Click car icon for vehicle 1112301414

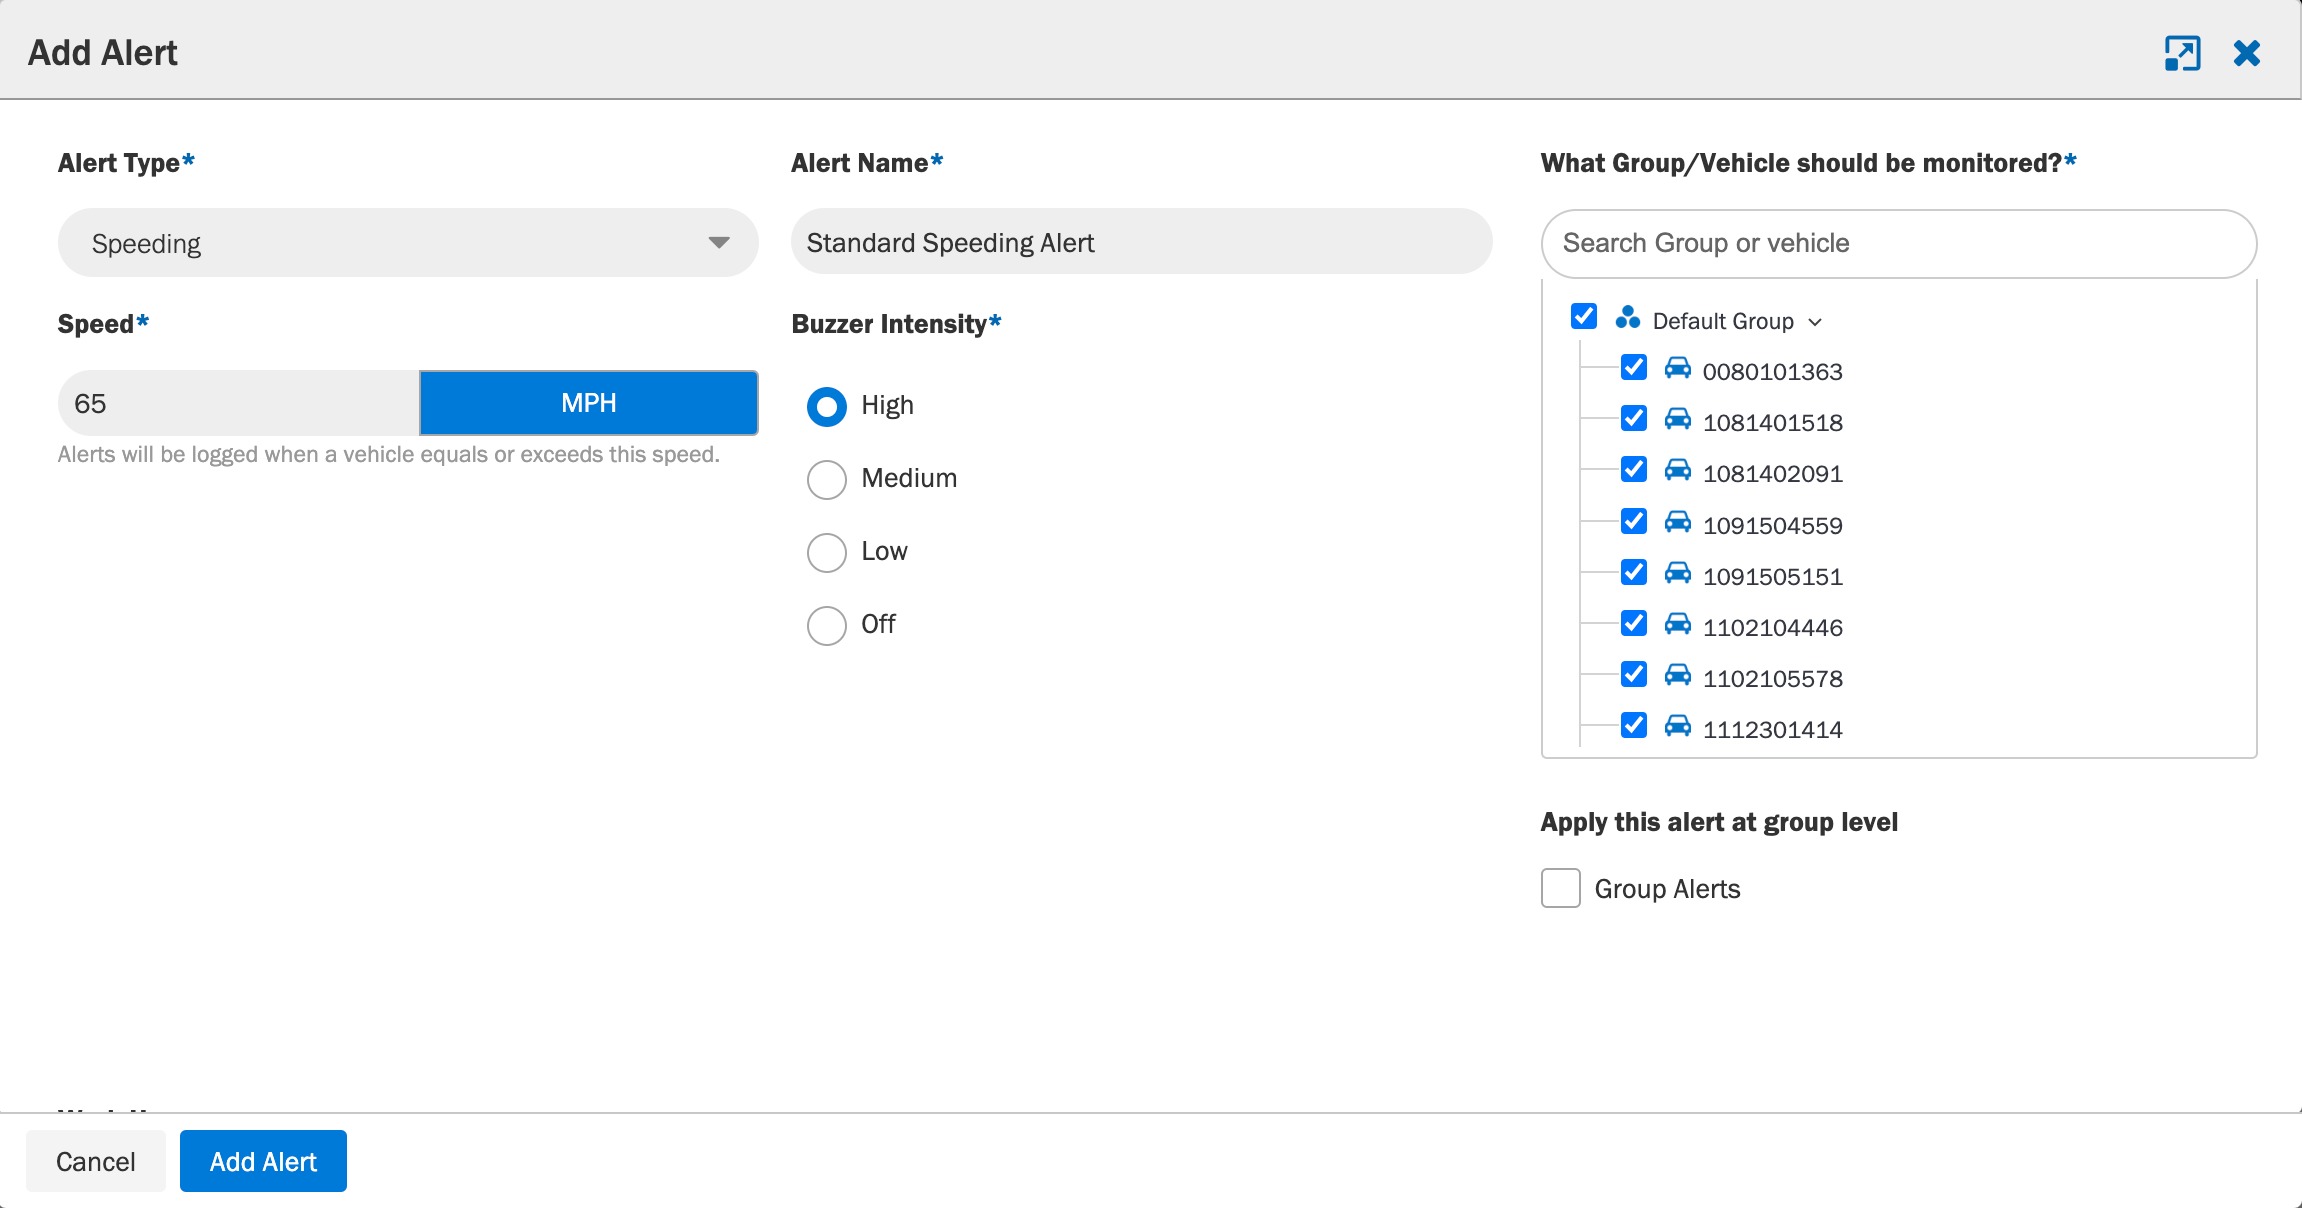point(1678,726)
